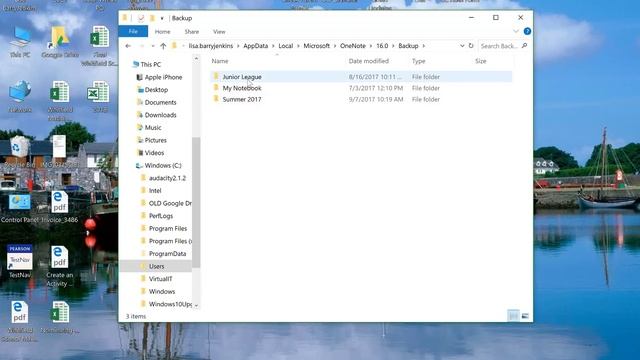Select Network desktop icon
Screen dimensions: 640x360
(x=20, y=97)
